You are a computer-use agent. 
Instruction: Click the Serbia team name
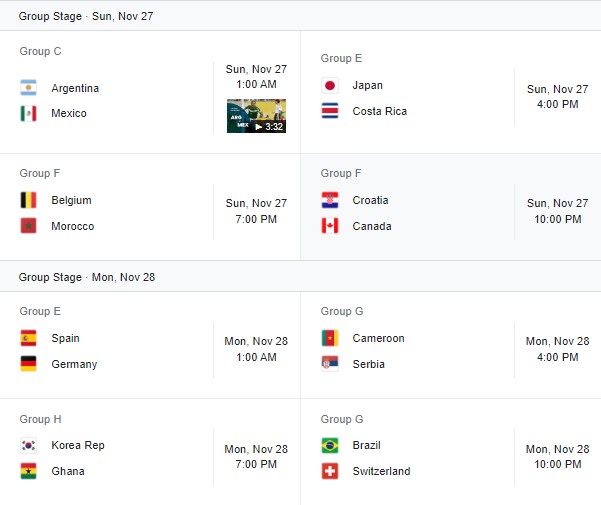click(368, 364)
